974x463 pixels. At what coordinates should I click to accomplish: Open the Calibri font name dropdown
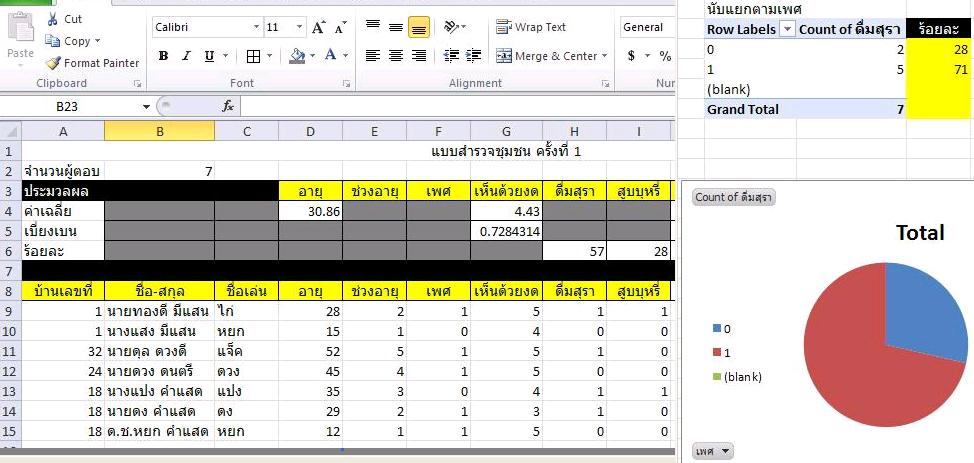(x=257, y=28)
